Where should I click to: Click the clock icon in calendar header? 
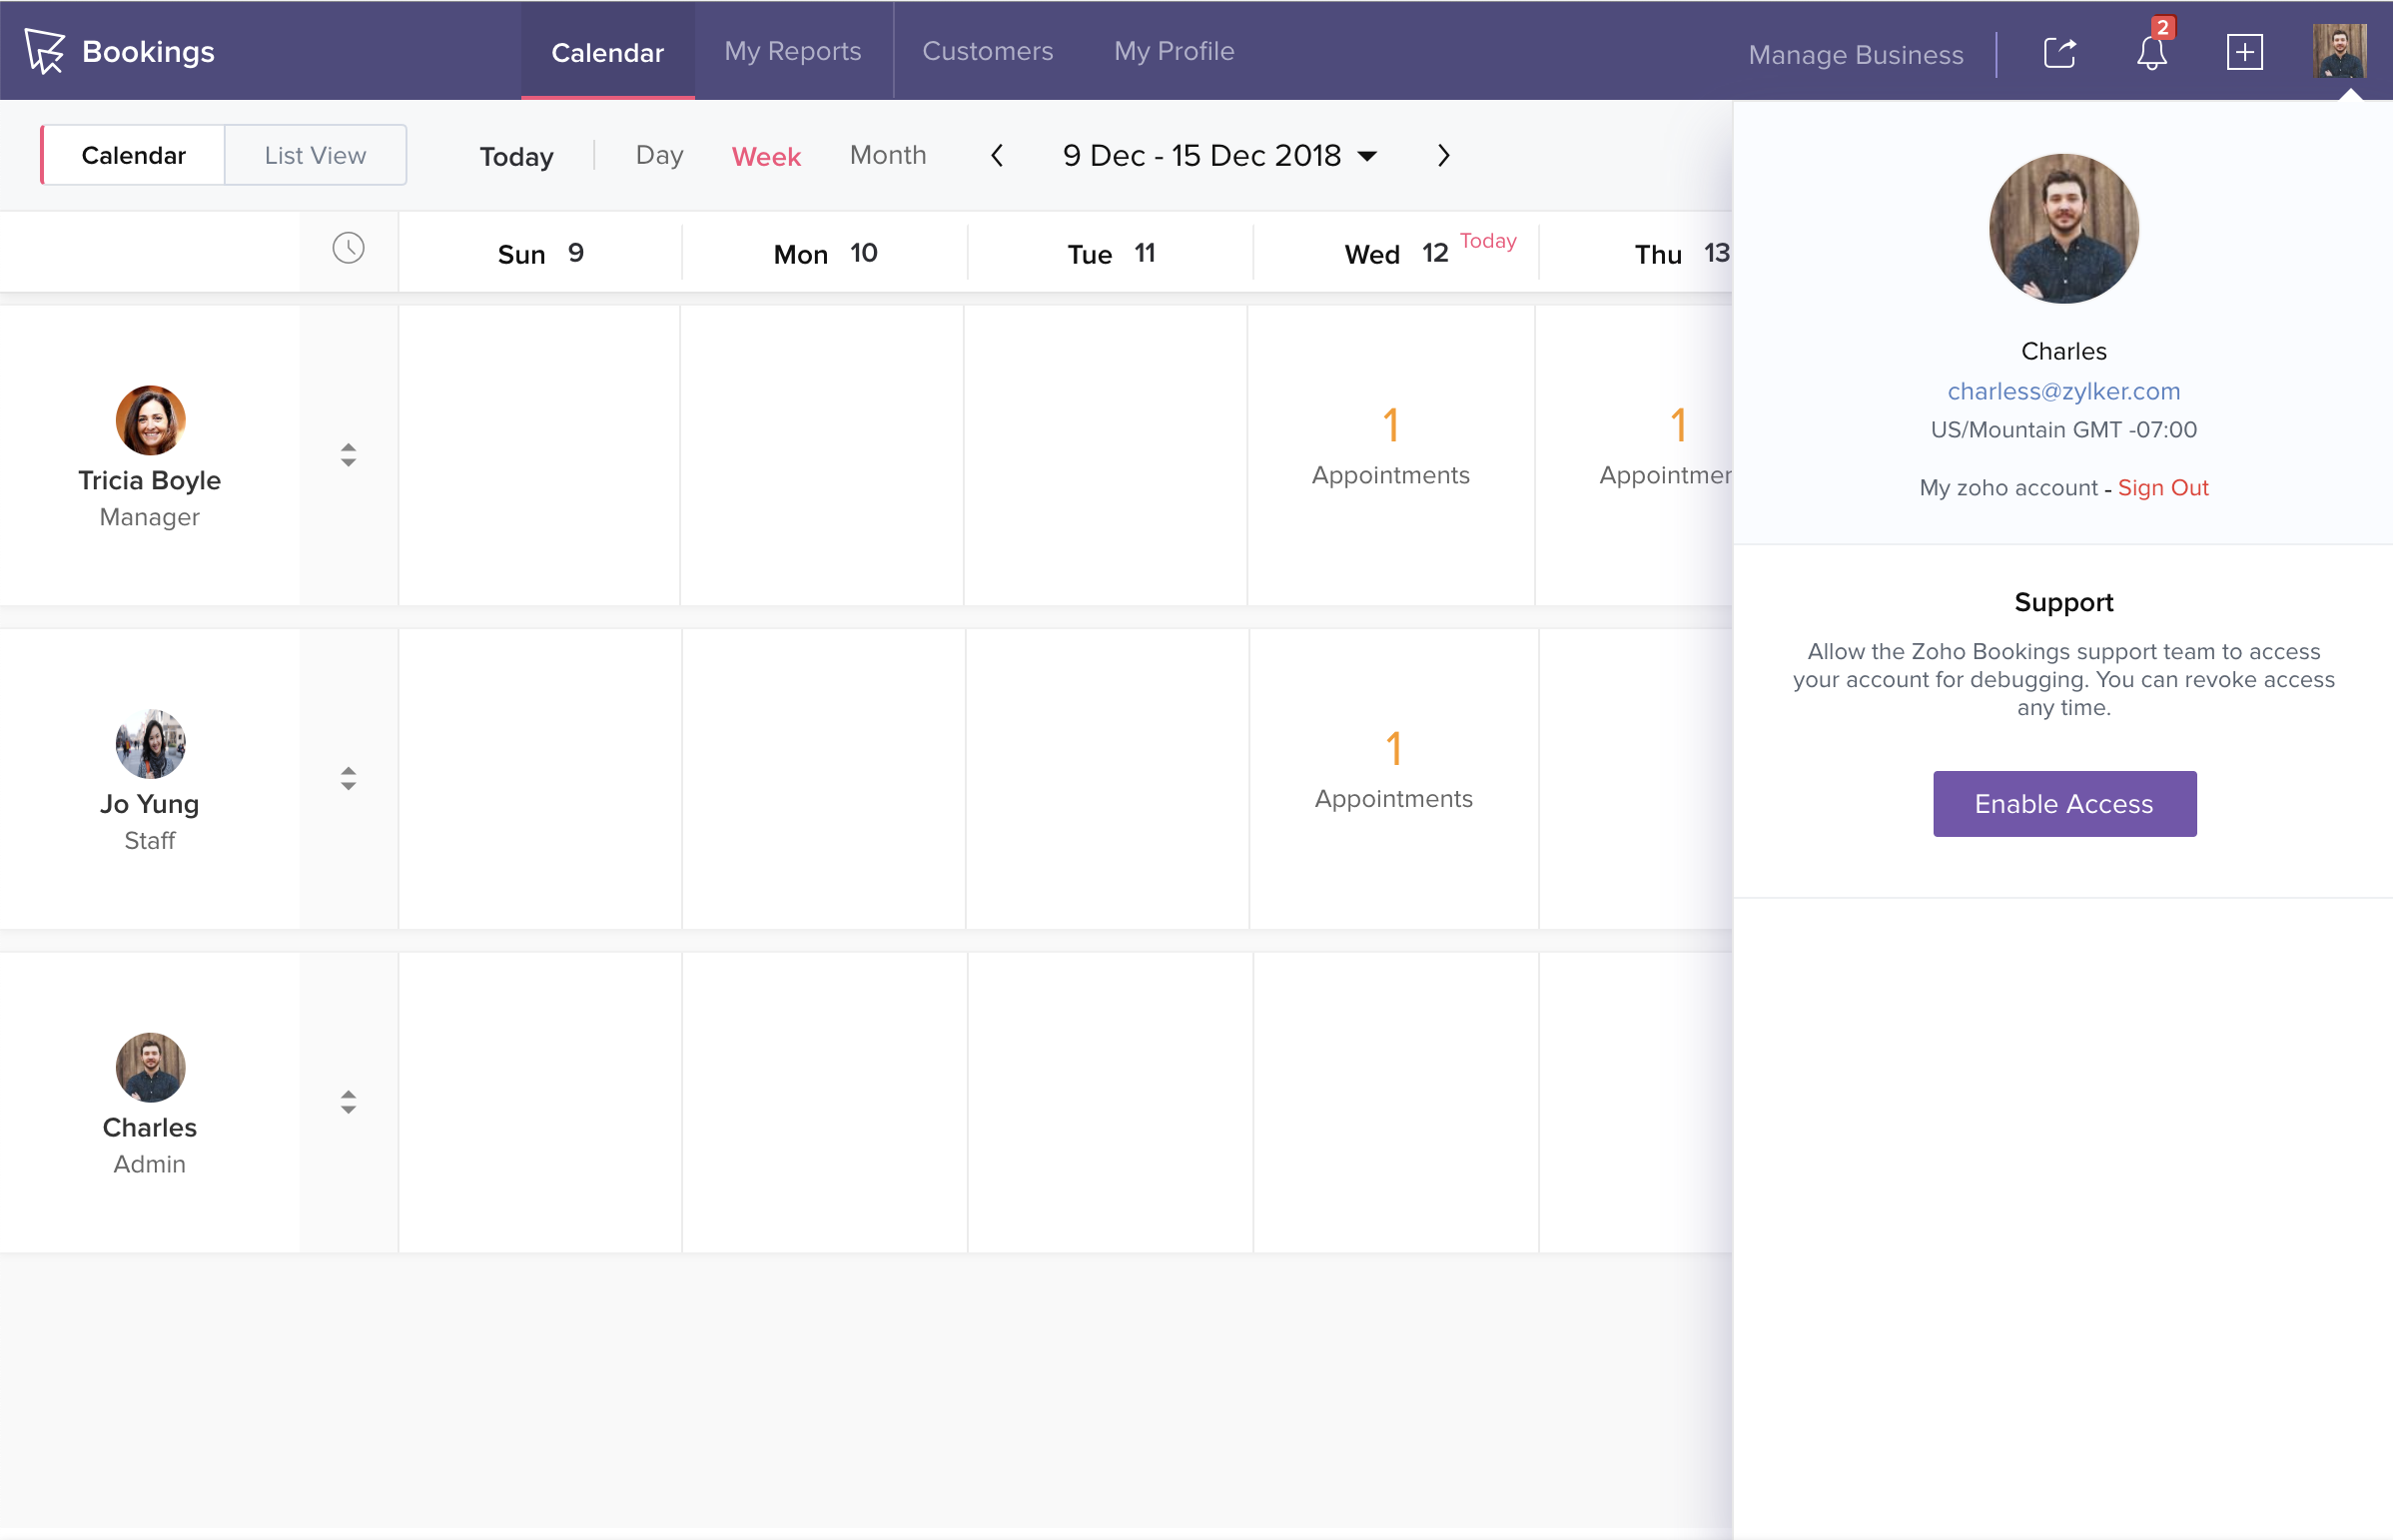[348, 248]
